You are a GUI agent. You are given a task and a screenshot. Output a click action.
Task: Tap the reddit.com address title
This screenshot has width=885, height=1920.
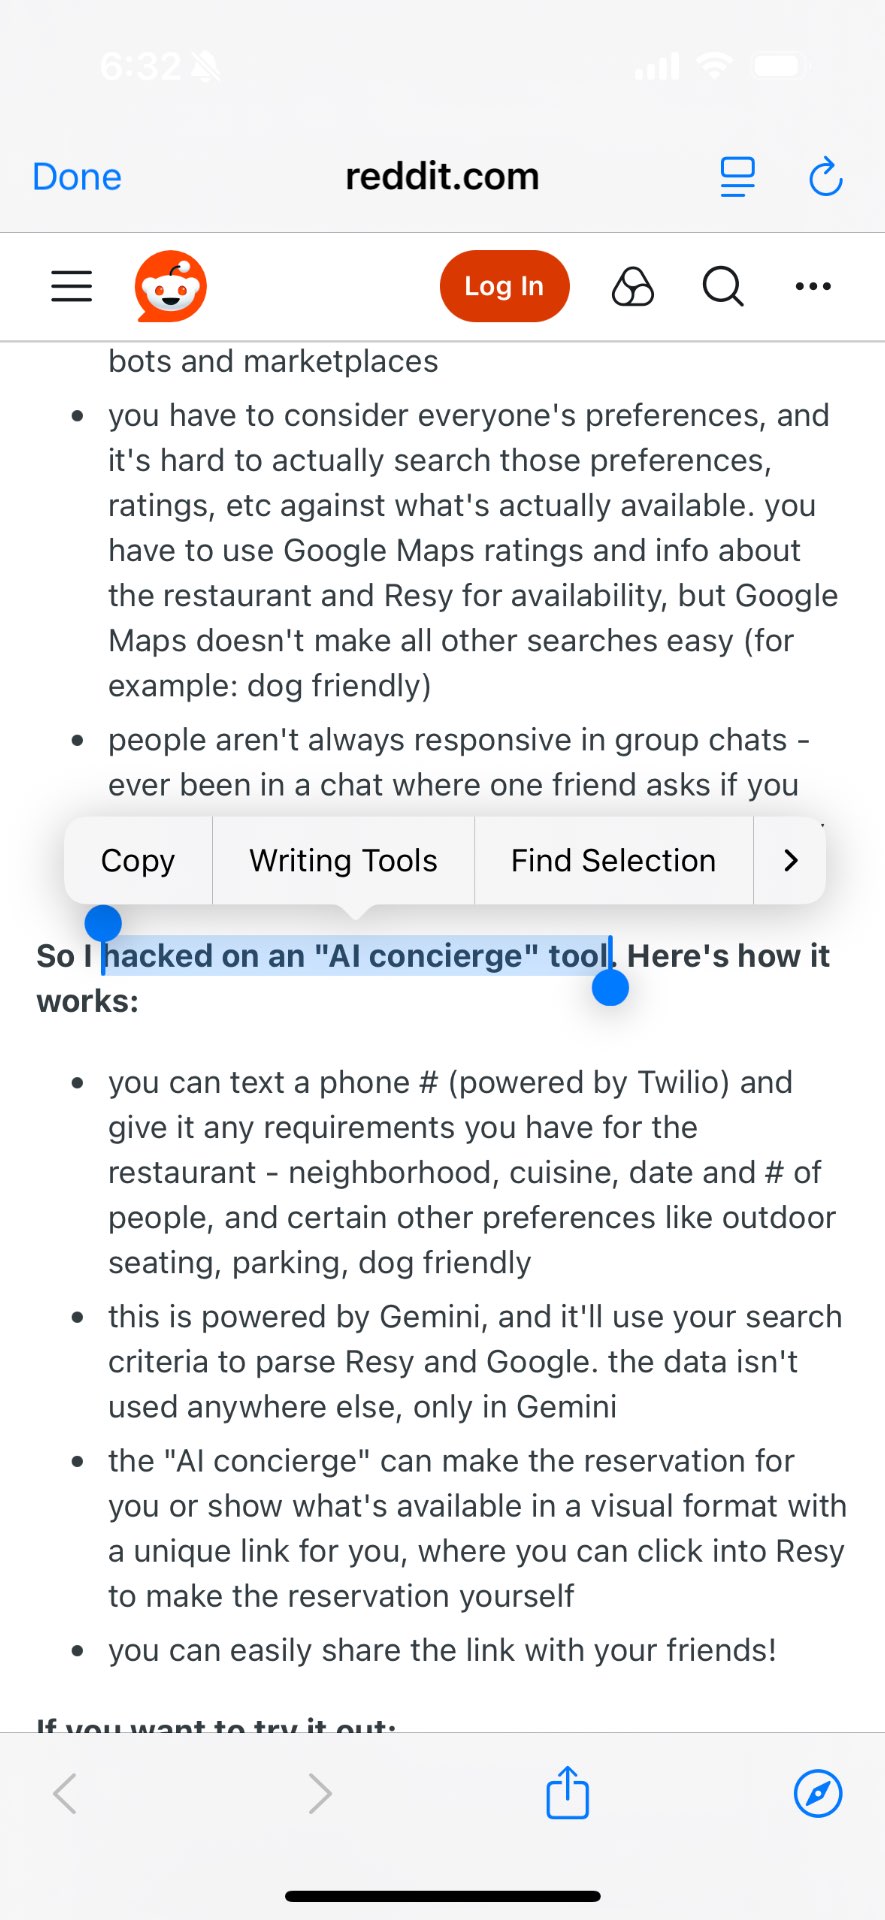click(x=442, y=177)
